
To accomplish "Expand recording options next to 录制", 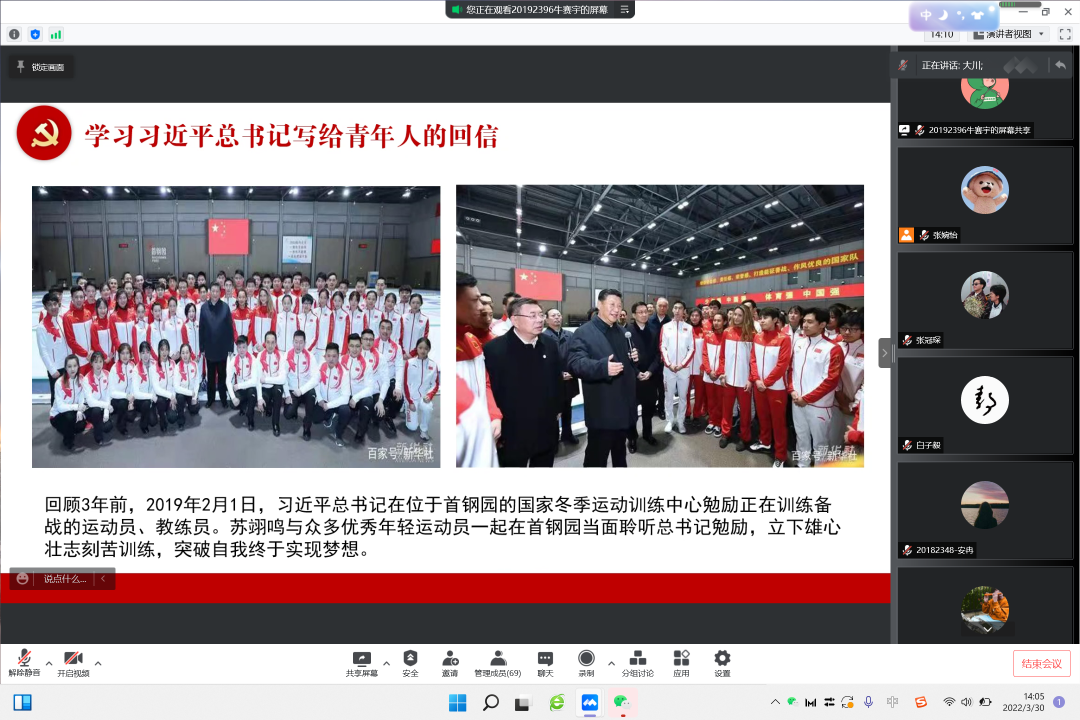I will (x=611, y=664).
